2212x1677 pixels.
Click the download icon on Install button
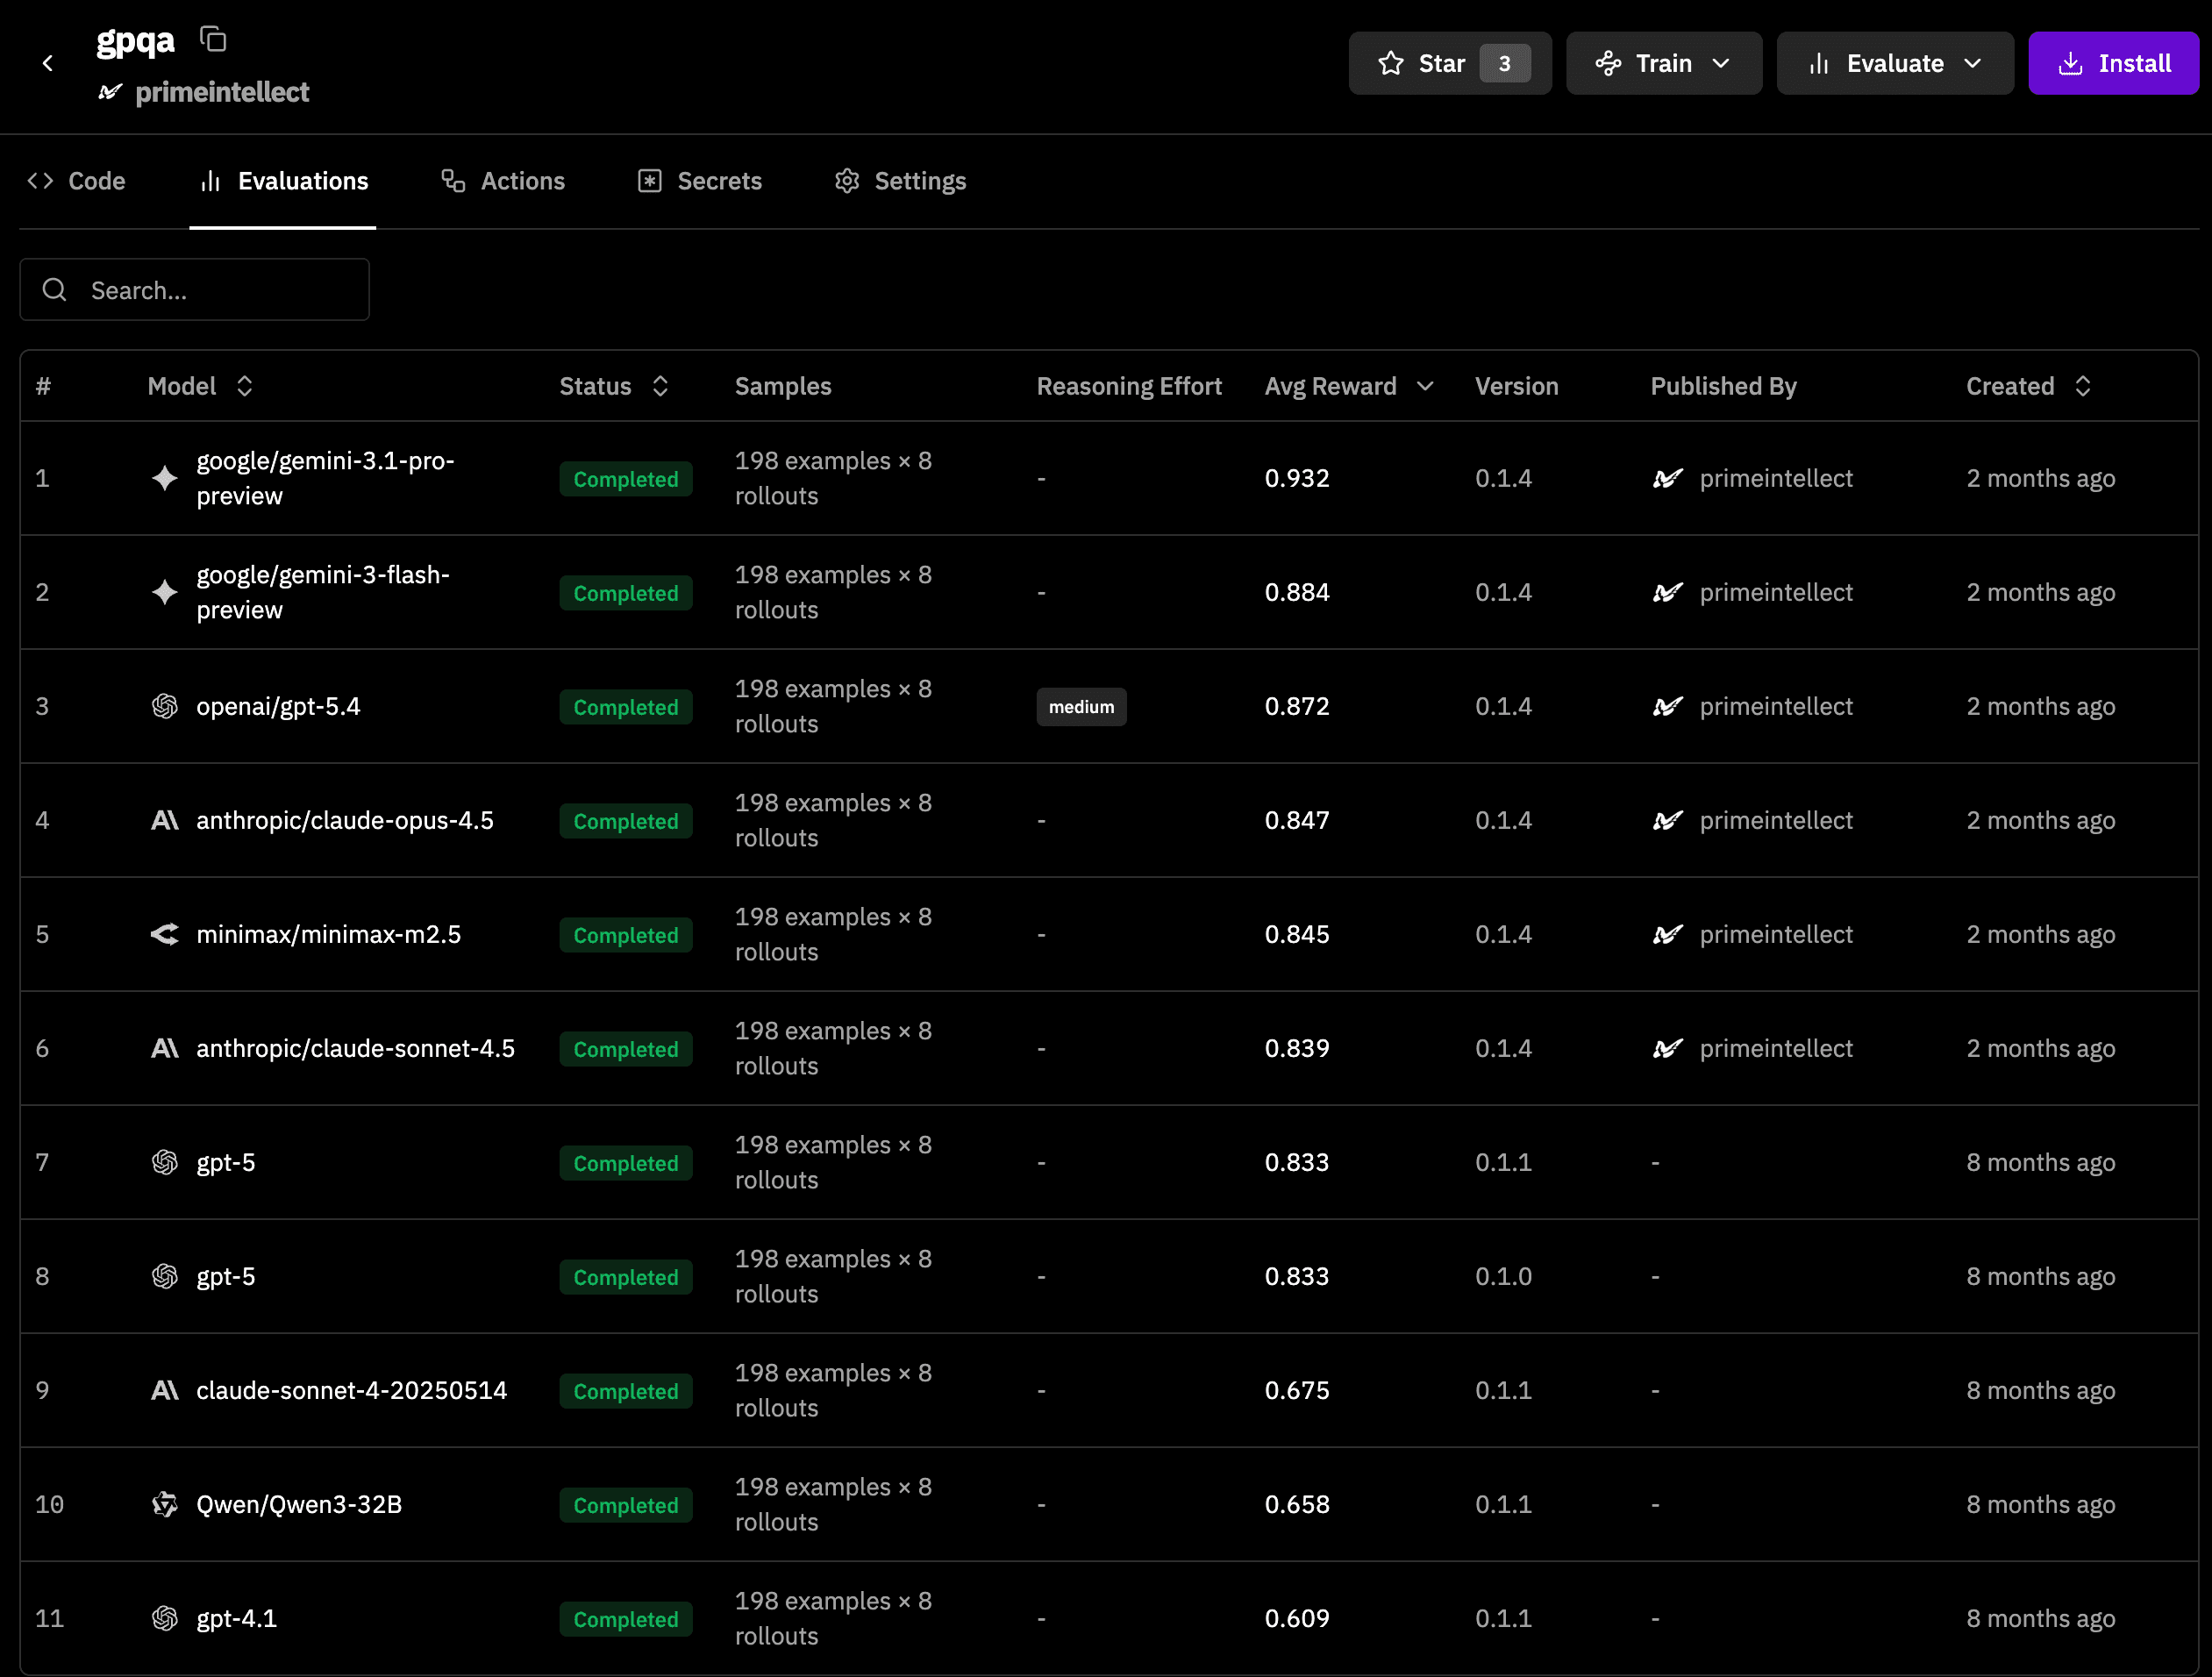click(x=2071, y=63)
